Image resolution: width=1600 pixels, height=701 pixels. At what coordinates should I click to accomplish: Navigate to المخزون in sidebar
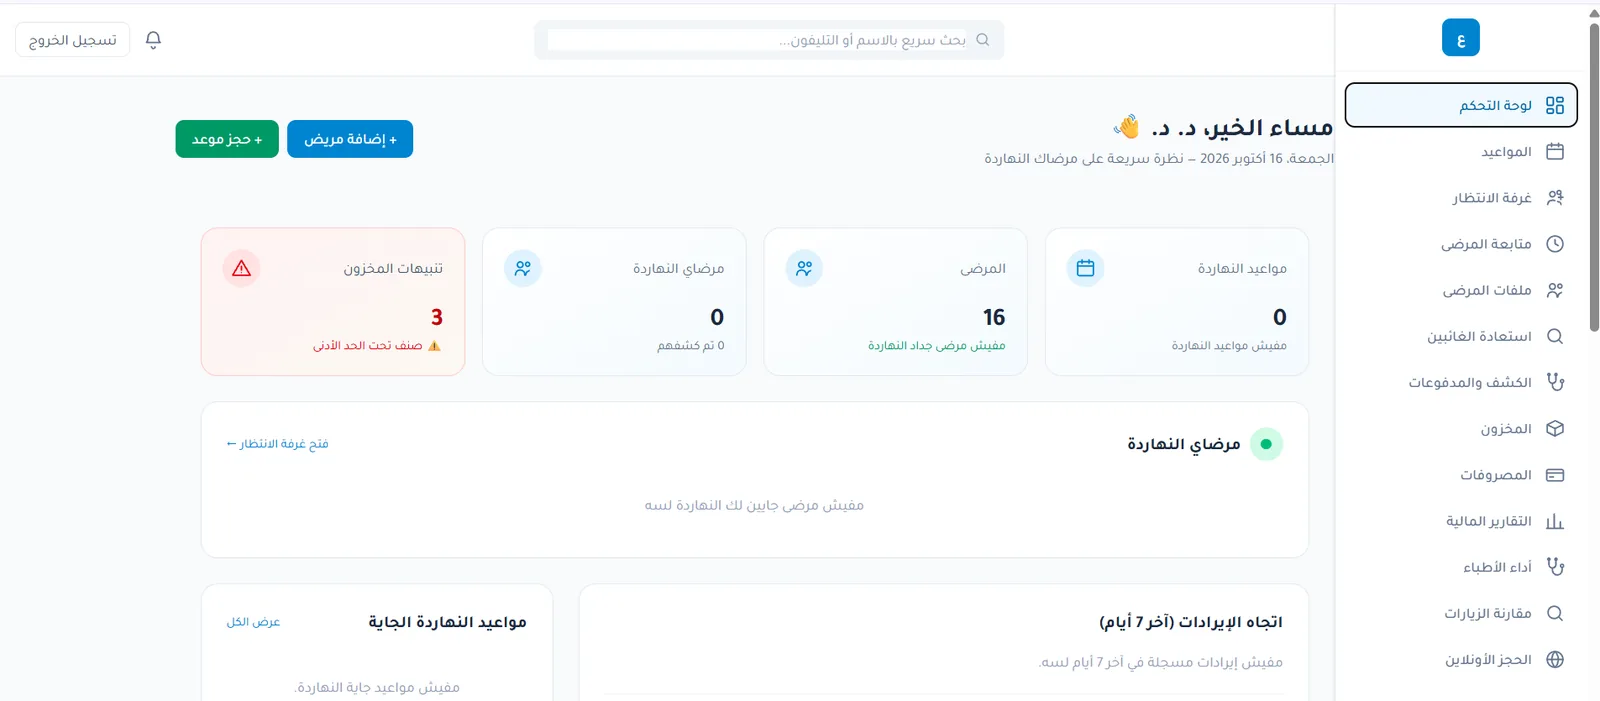point(1461,428)
